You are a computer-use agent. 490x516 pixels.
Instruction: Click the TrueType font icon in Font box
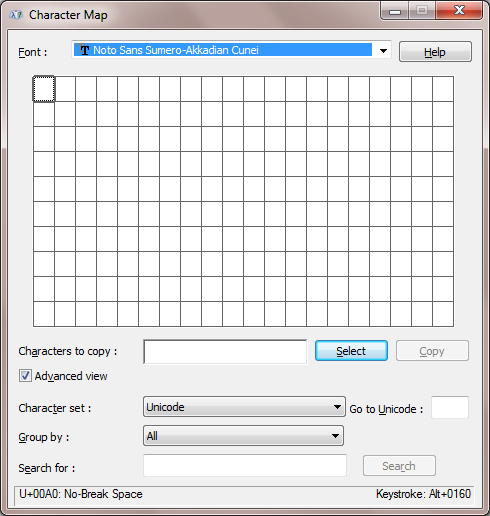pyautogui.click(x=83, y=50)
